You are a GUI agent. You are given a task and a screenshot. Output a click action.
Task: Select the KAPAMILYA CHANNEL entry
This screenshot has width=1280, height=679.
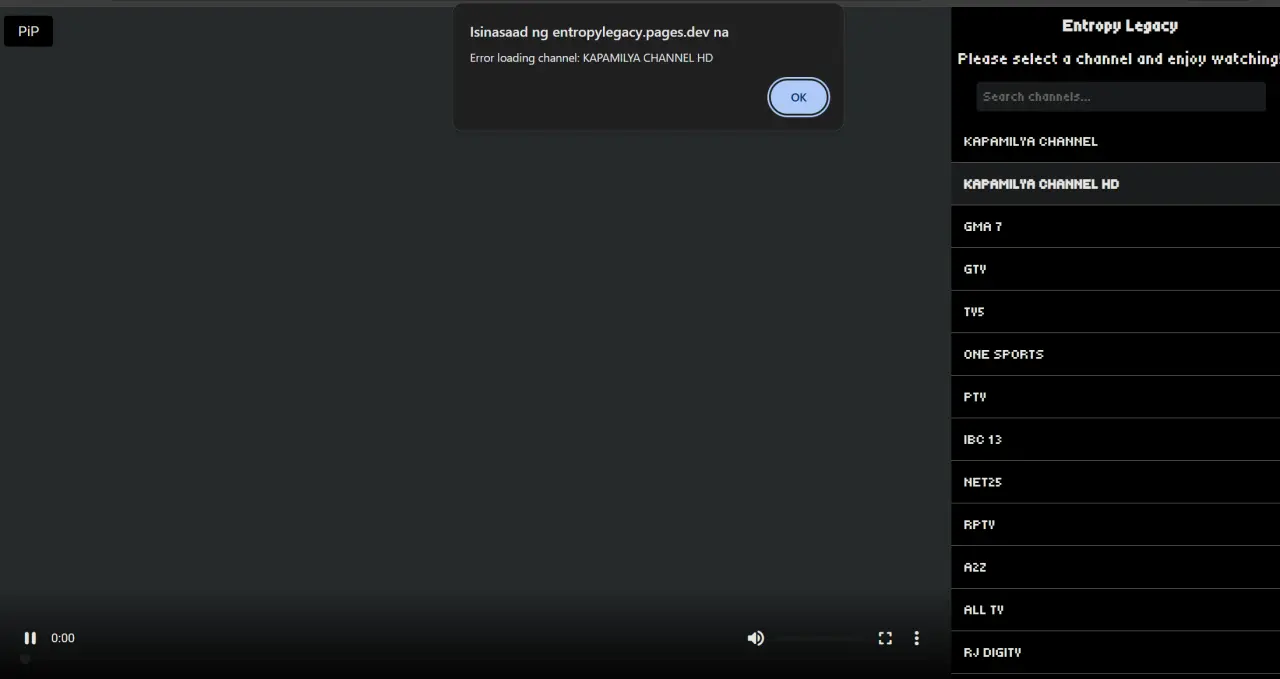[1115, 141]
